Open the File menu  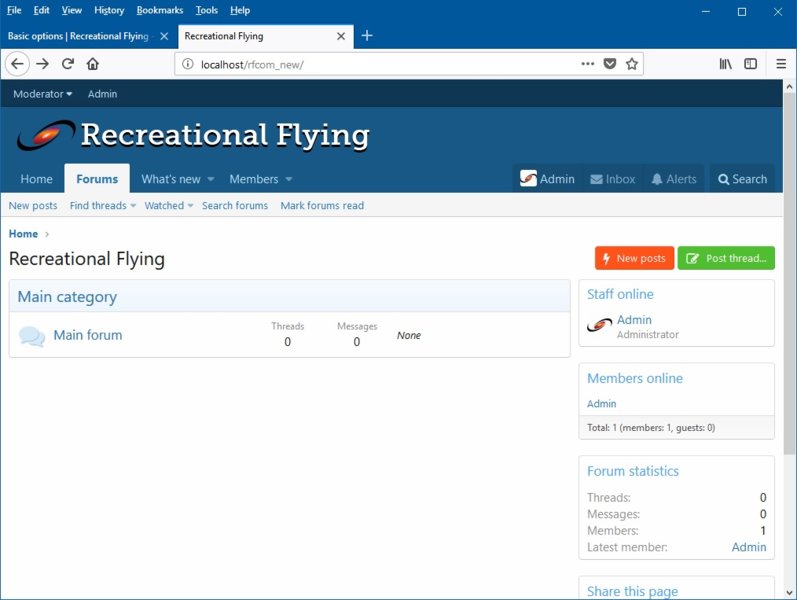14,10
